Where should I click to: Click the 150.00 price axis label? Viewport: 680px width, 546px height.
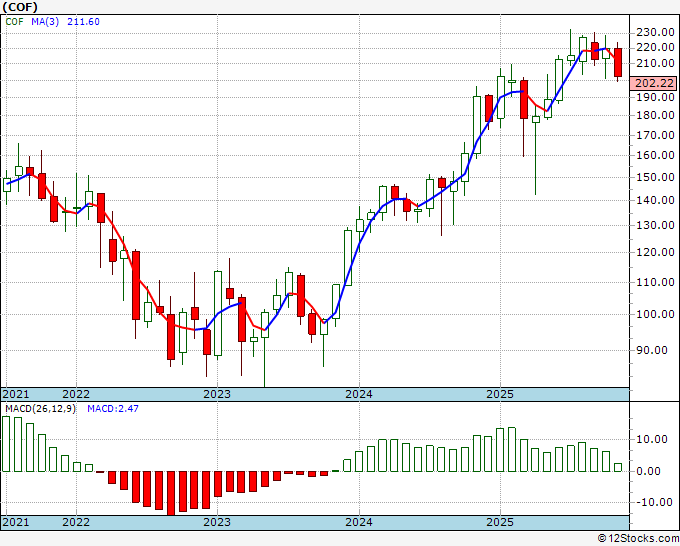655,177
